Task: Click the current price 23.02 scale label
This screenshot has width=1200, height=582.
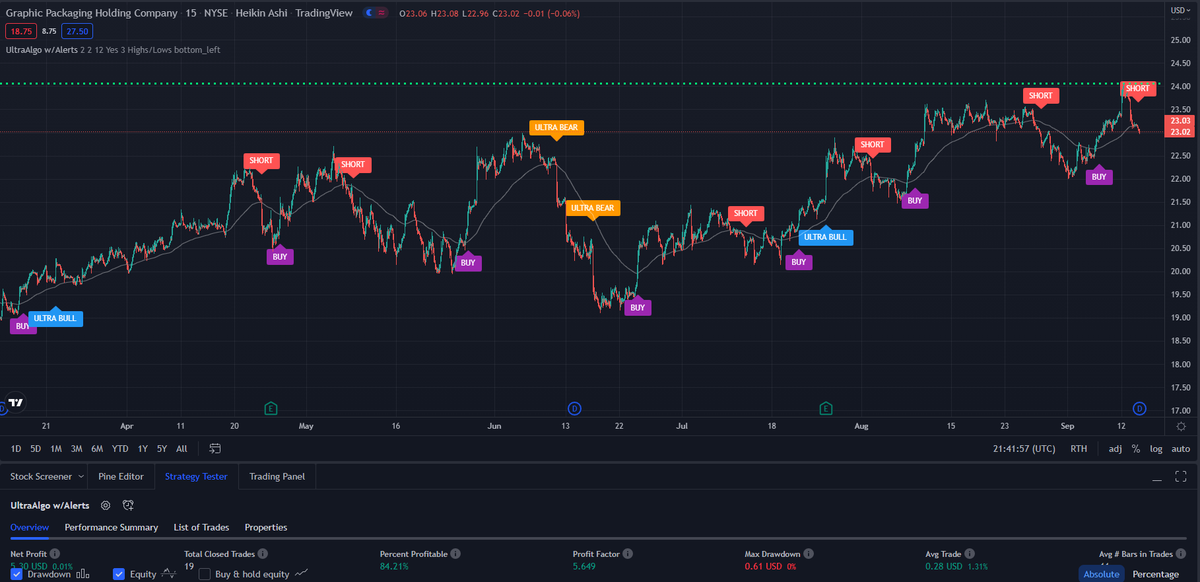Action: 1179,132
